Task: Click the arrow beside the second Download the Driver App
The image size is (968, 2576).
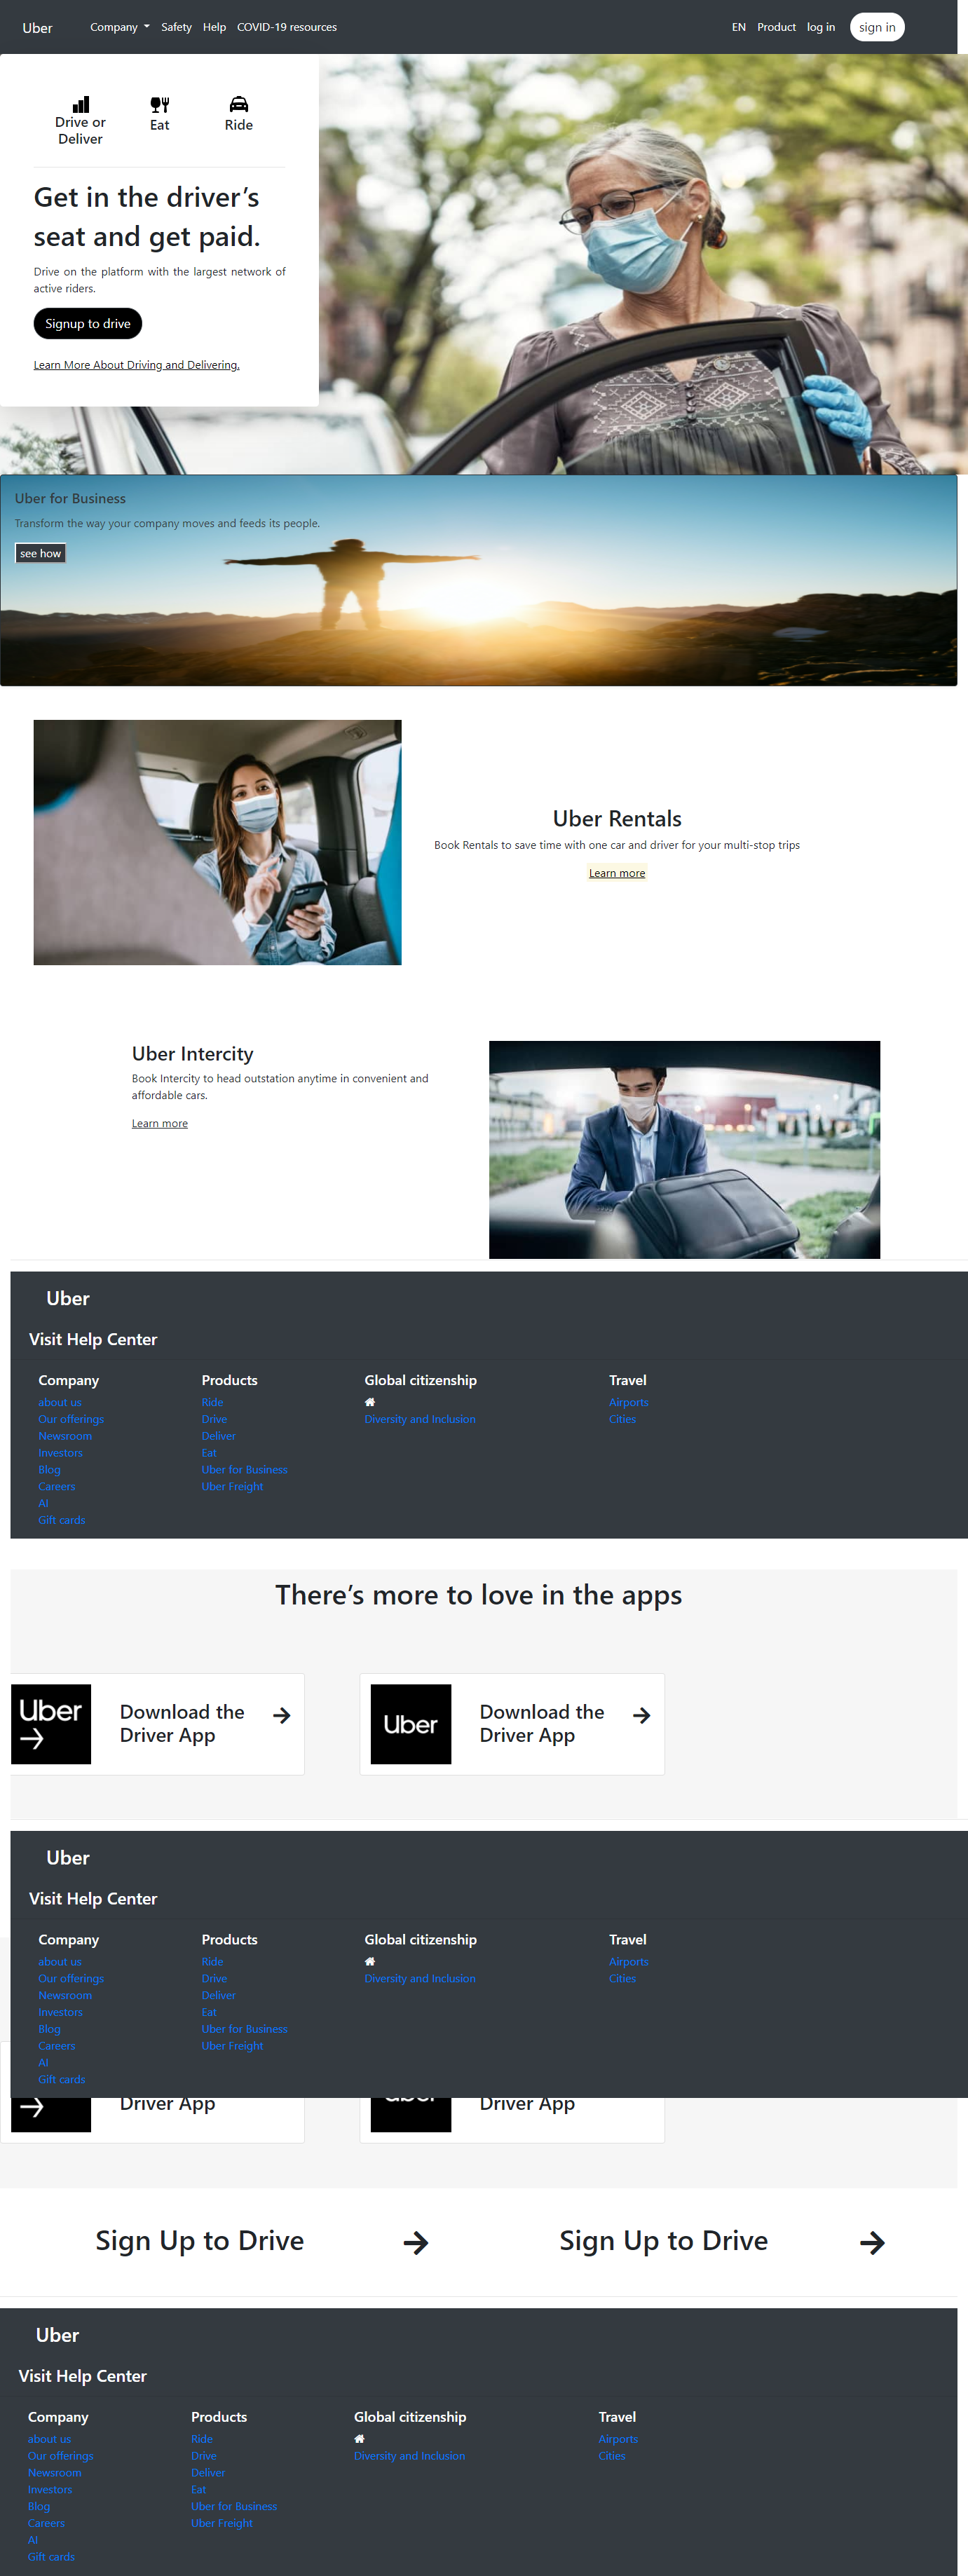Action: click(x=642, y=1715)
